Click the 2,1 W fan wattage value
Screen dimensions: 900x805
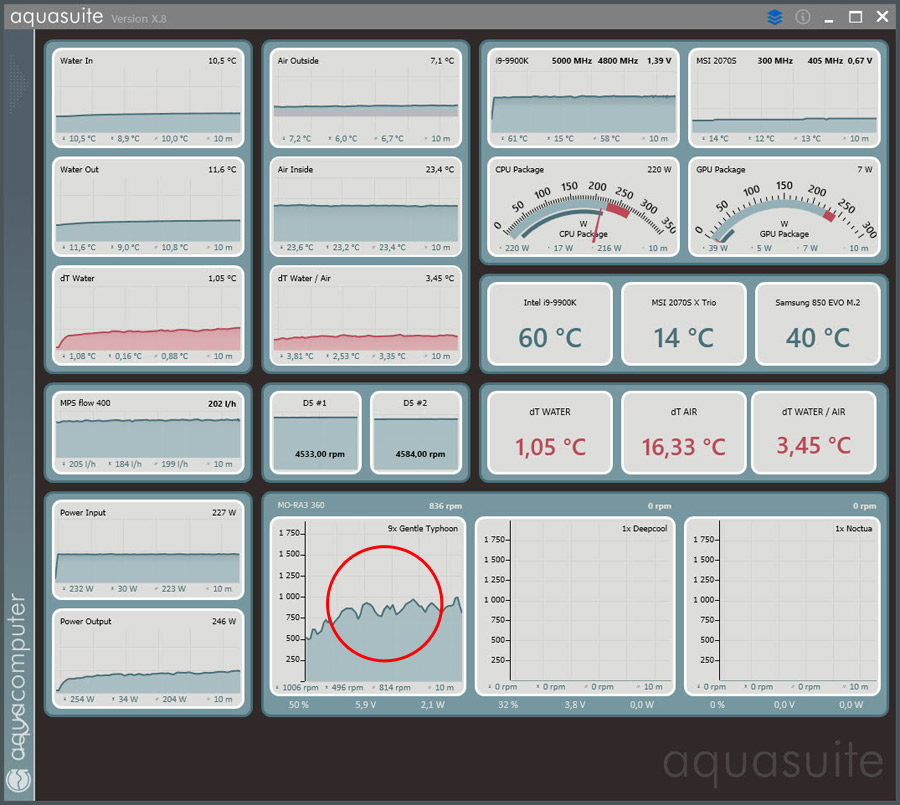click(433, 705)
